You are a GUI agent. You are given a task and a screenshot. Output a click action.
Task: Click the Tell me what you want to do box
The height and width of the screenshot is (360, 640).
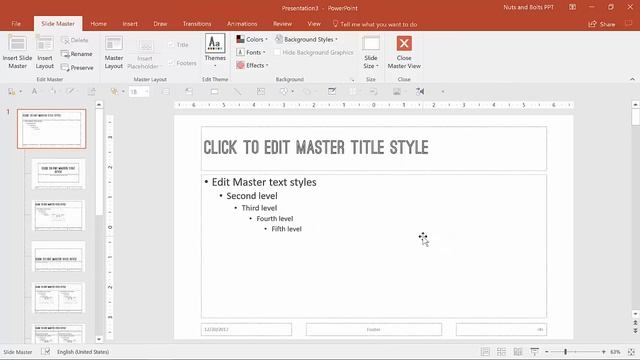(x=375, y=24)
